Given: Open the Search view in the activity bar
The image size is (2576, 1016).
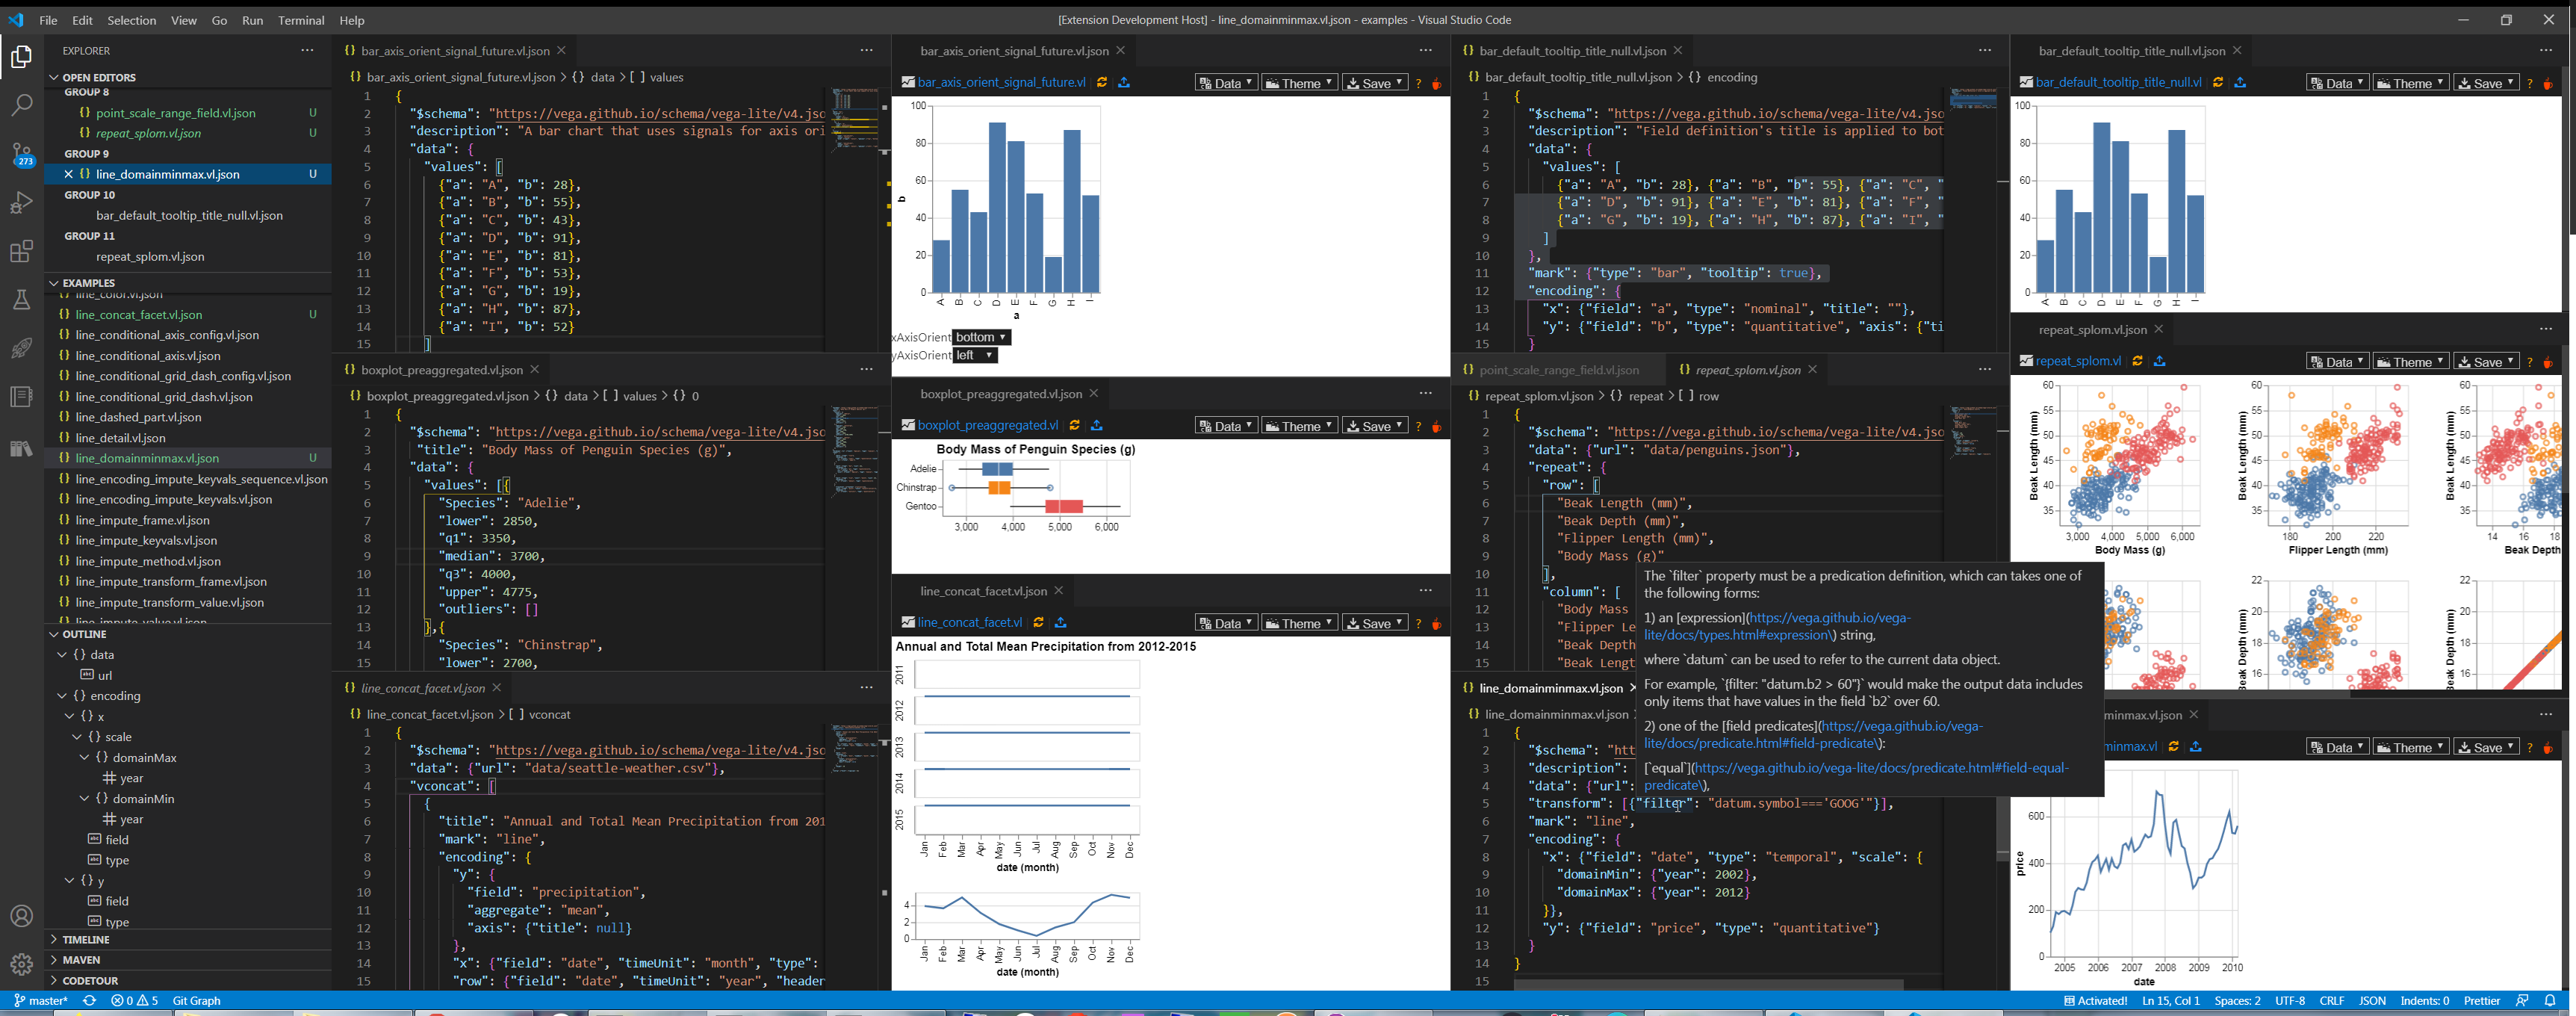Looking at the screenshot, I should coord(22,105).
